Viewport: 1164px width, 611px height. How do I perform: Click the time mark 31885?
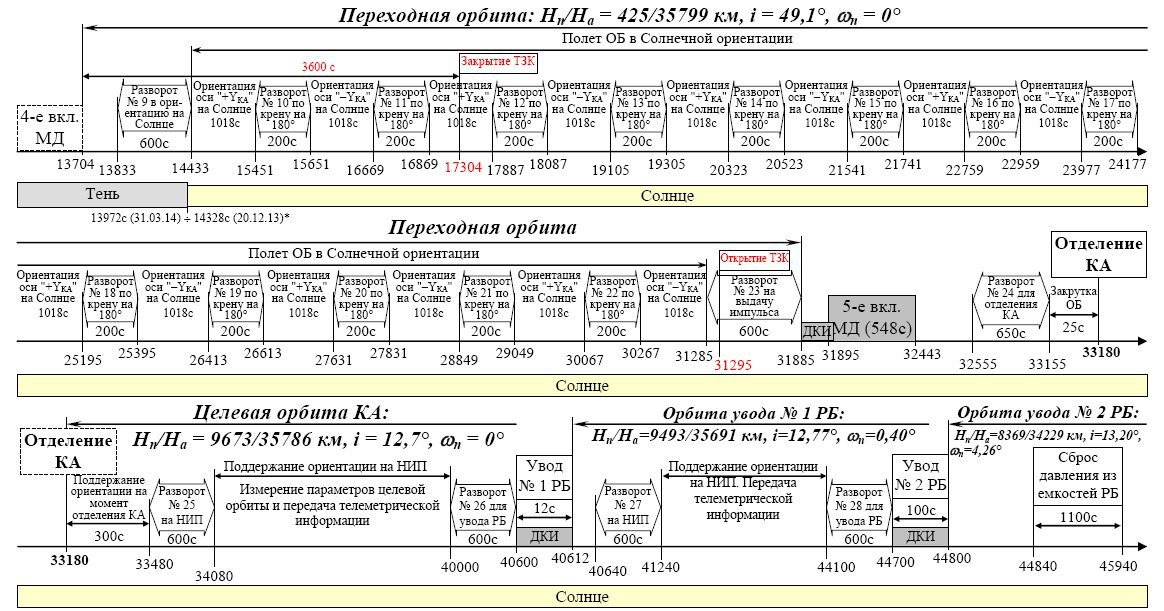796,360
